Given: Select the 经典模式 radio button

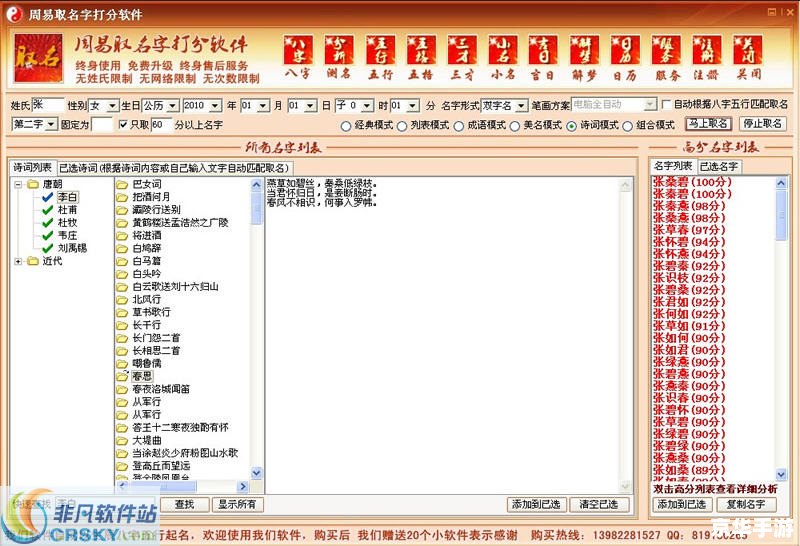Looking at the screenshot, I should coord(345,126).
